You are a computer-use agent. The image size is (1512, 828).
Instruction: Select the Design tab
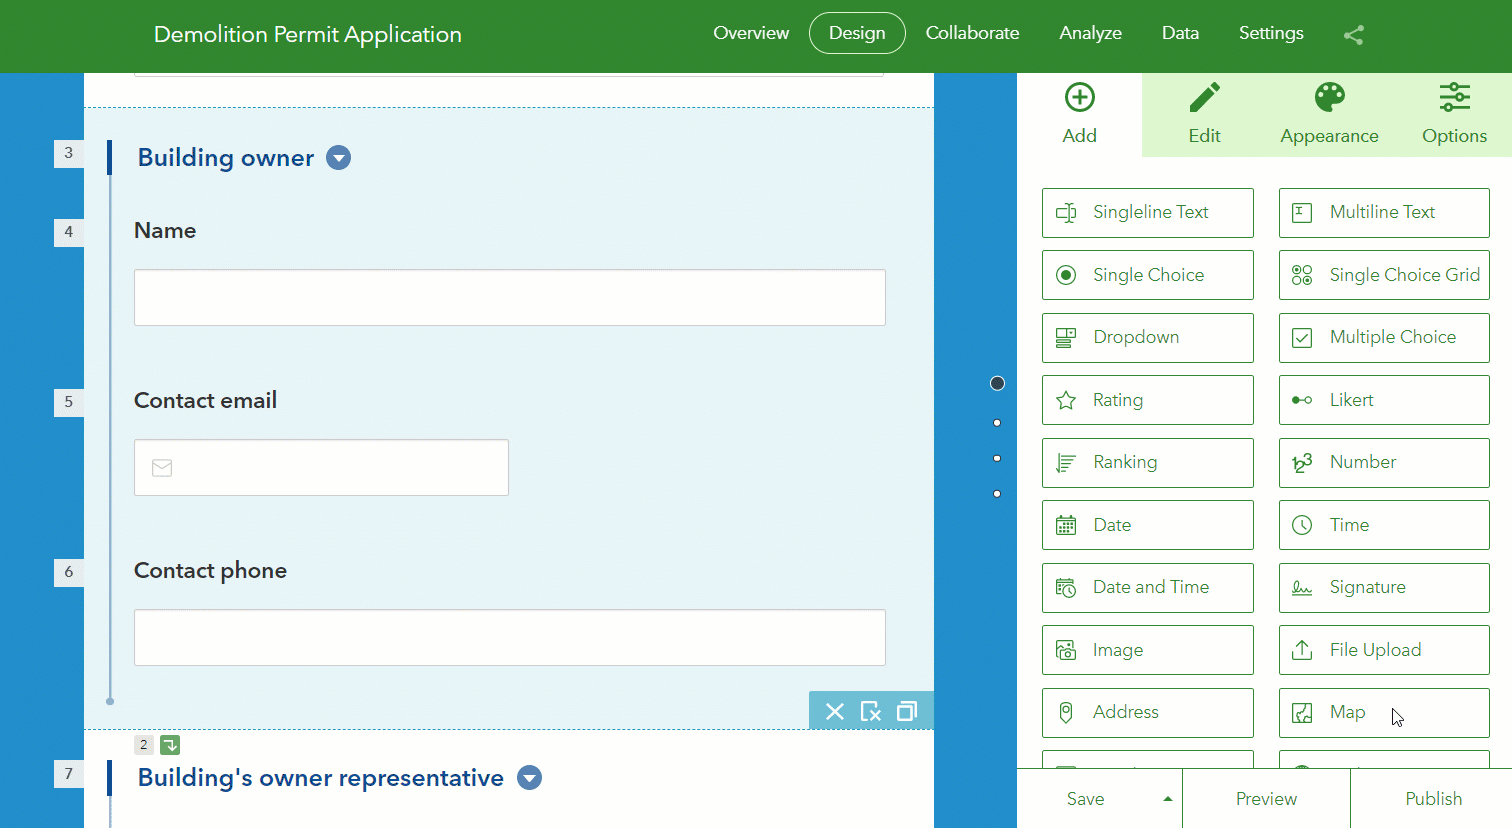857,33
